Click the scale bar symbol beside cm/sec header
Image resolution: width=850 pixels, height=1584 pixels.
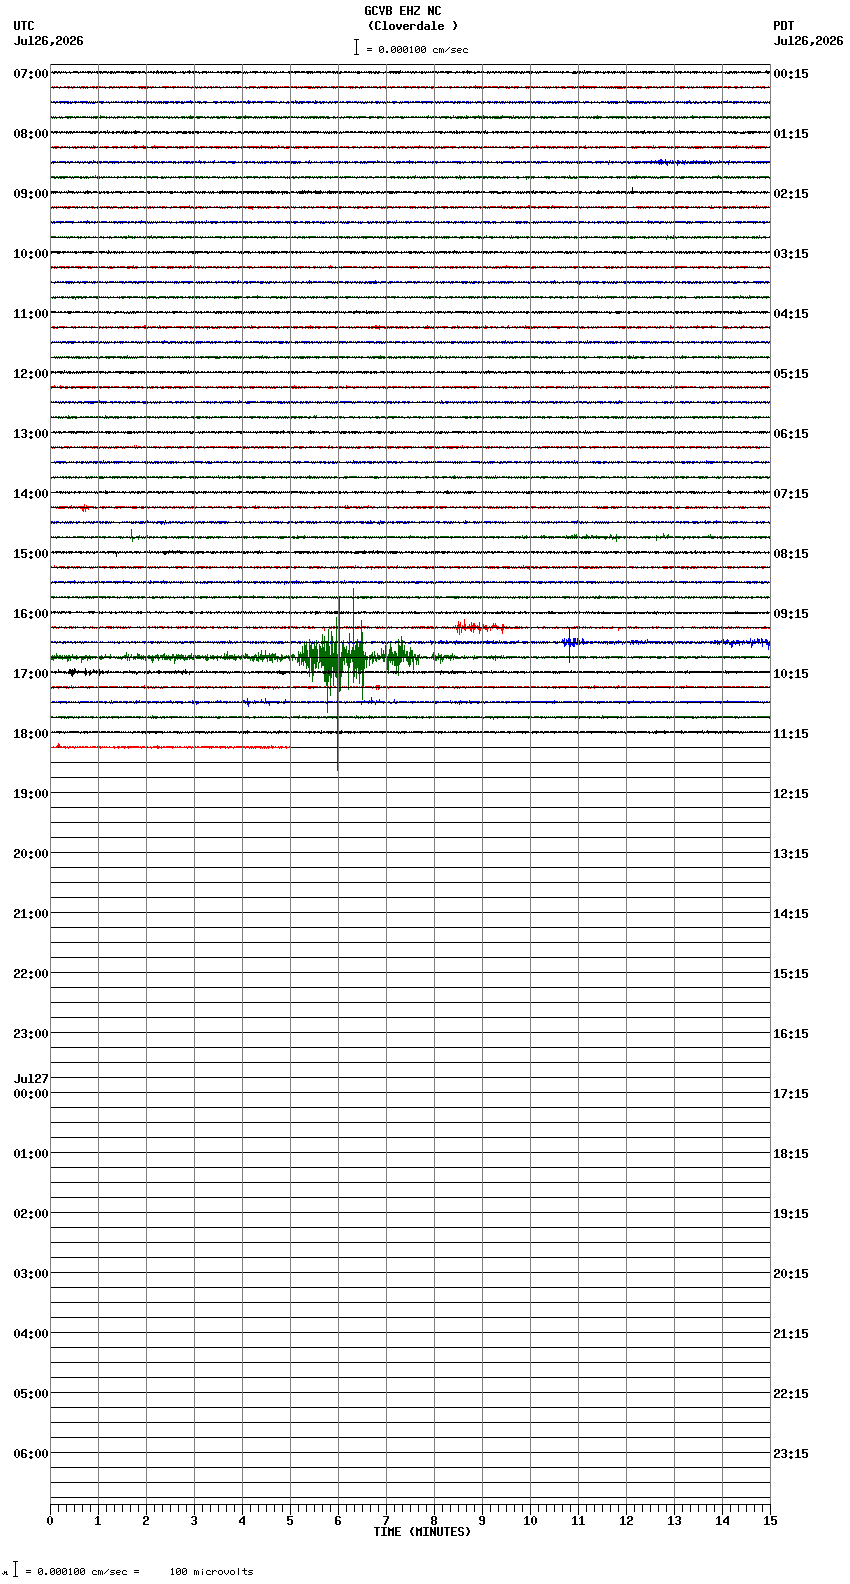click(x=356, y=47)
